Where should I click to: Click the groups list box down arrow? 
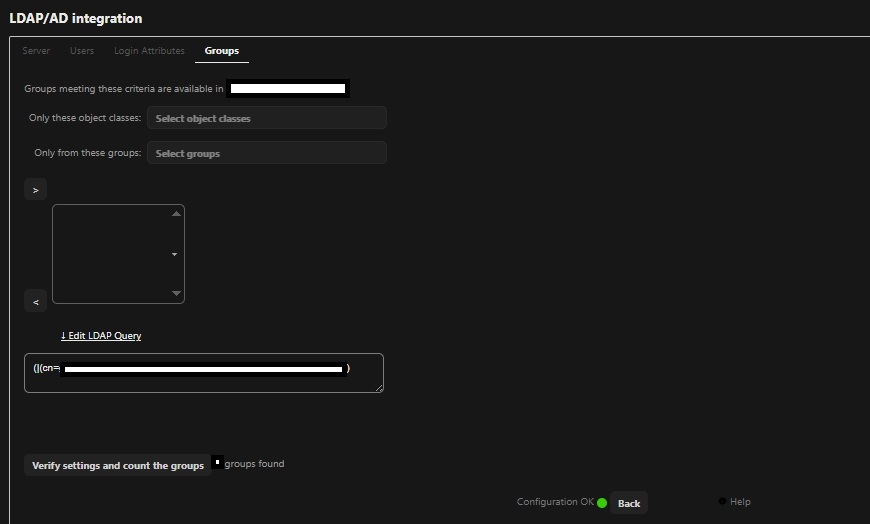[x=176, y=293]
